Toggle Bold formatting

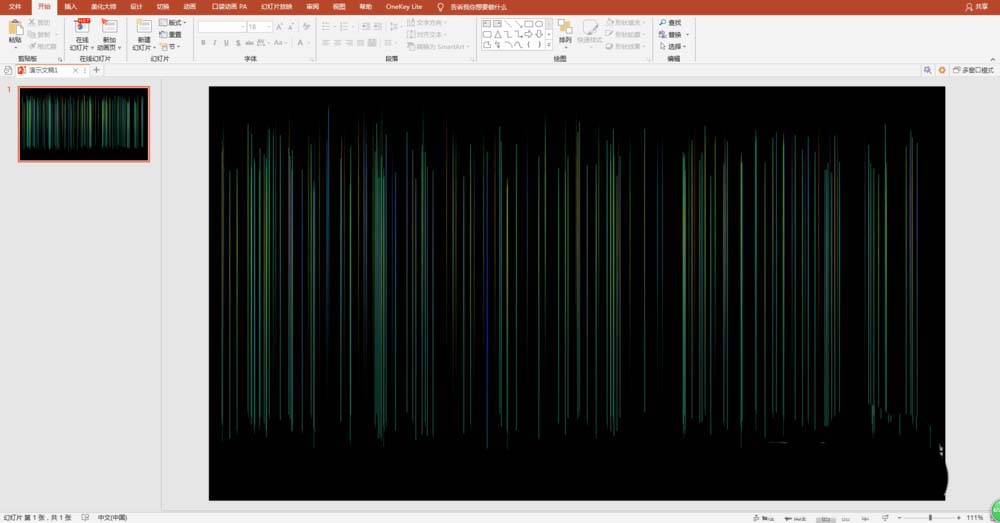(x=203, y=43)
